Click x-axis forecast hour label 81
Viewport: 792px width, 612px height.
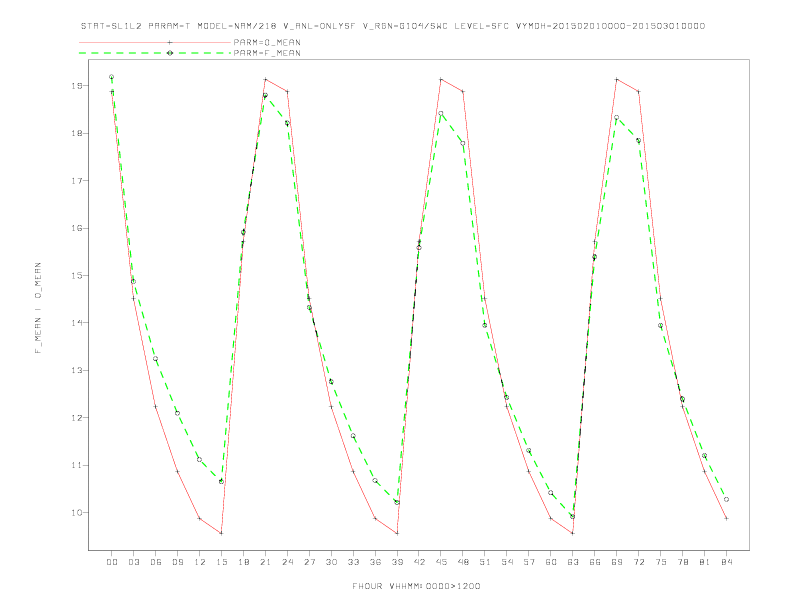(705, 562)
